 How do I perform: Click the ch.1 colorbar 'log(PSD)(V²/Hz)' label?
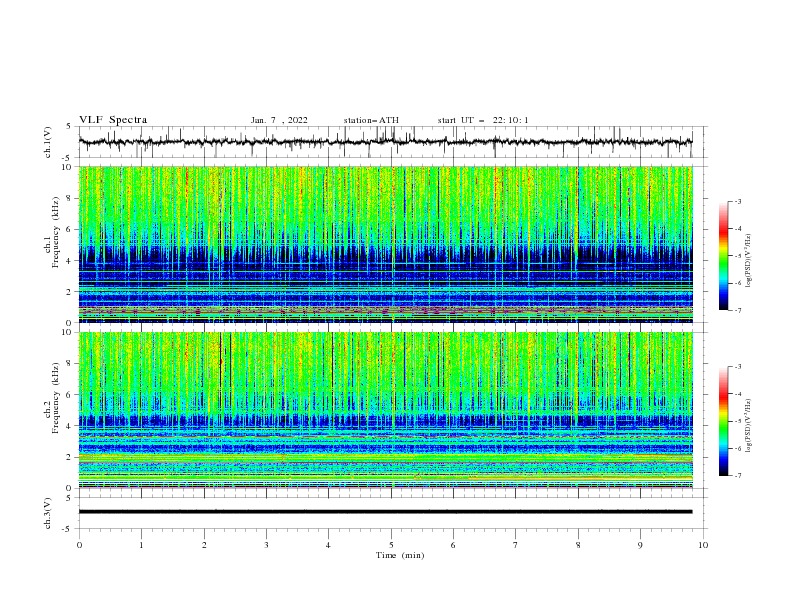point(748,261)
